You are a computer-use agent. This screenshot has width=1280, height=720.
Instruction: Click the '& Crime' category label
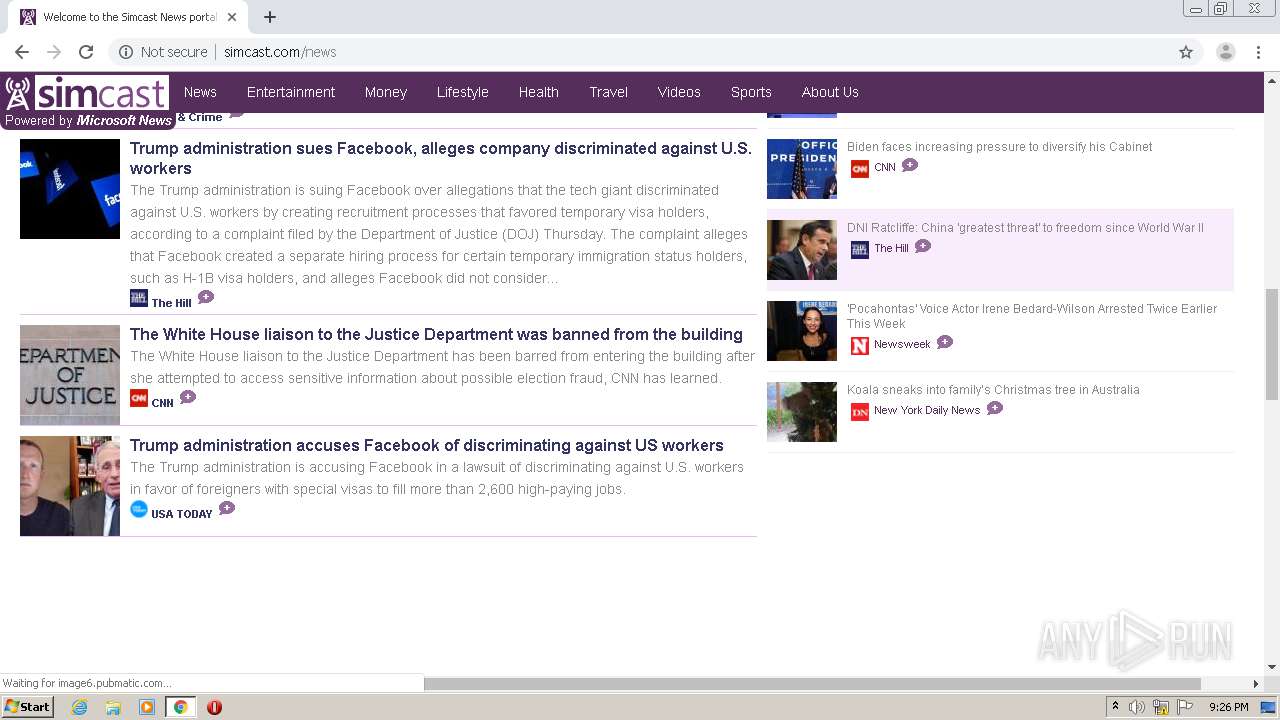tap(199, 117)
